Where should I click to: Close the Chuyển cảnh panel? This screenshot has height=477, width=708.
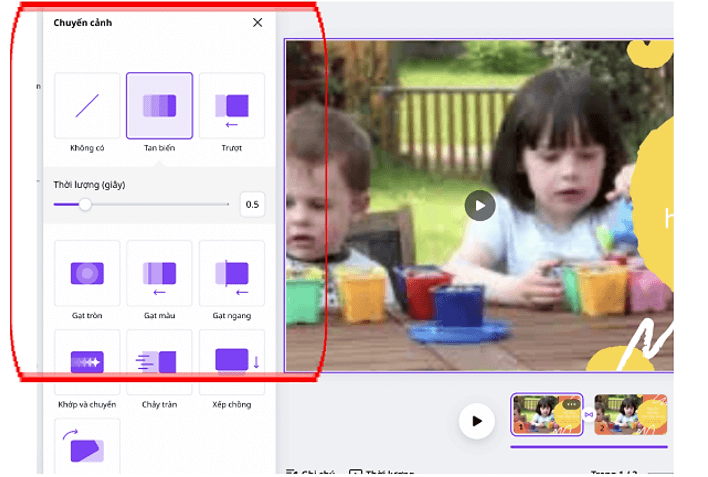tap(257, 22)
